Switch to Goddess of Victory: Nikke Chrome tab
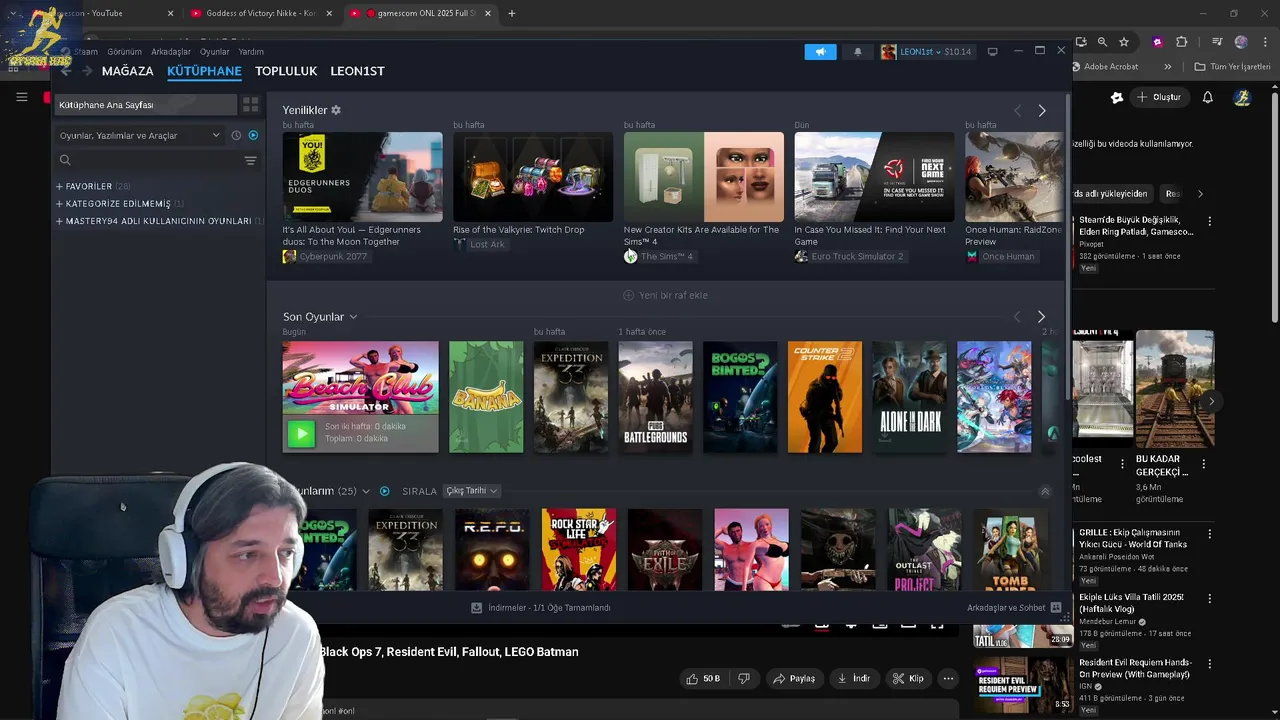 coord(260,13)
